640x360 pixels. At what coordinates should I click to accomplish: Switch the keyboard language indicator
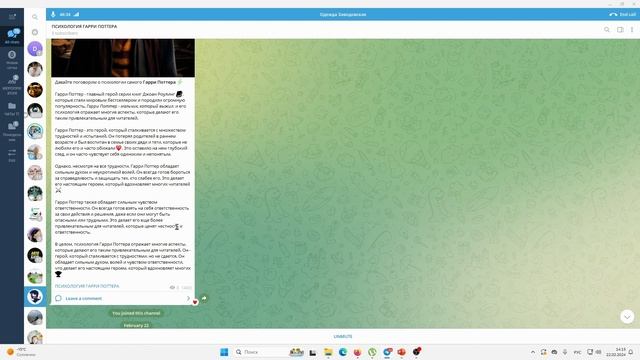coord(577,352)
